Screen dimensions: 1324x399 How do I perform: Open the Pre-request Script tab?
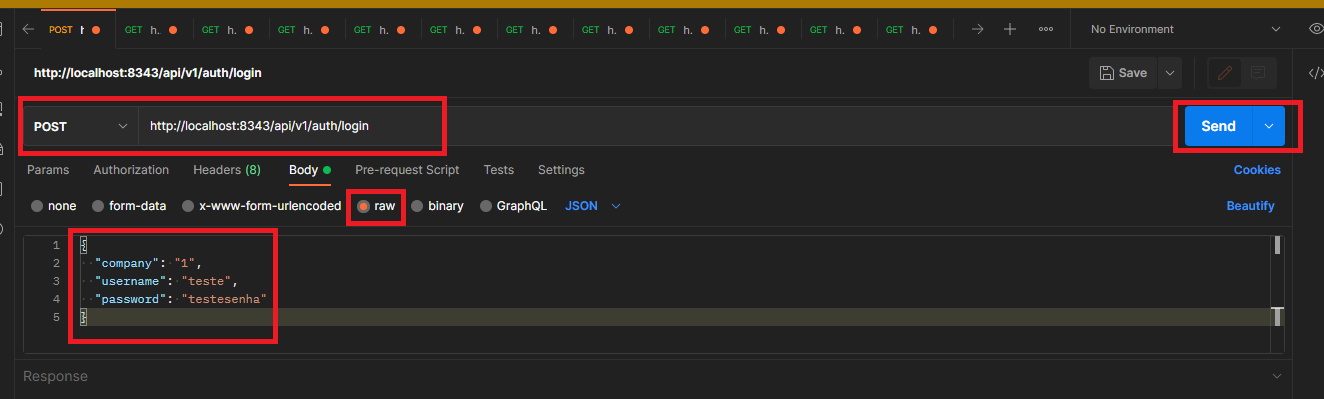coord(407,170)
